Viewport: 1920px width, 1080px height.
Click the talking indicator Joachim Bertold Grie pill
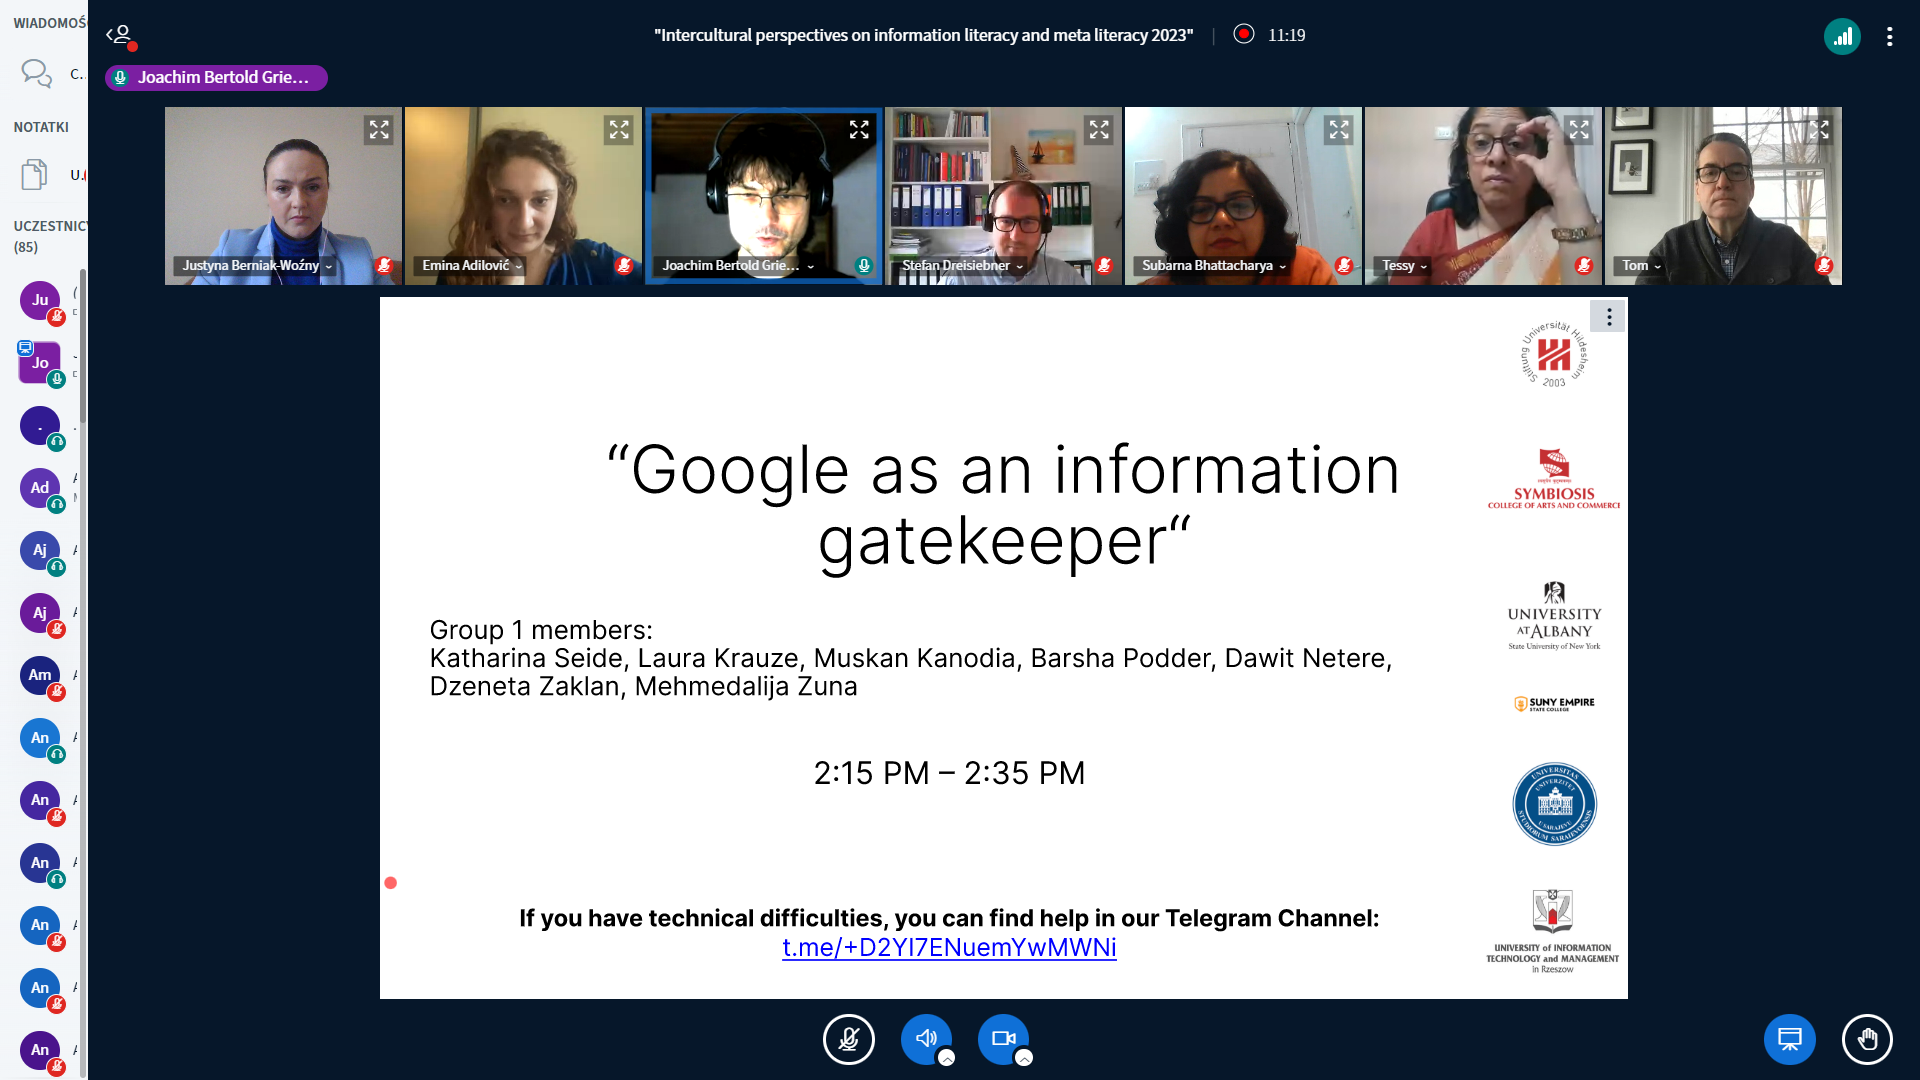[x=216, y=78]
